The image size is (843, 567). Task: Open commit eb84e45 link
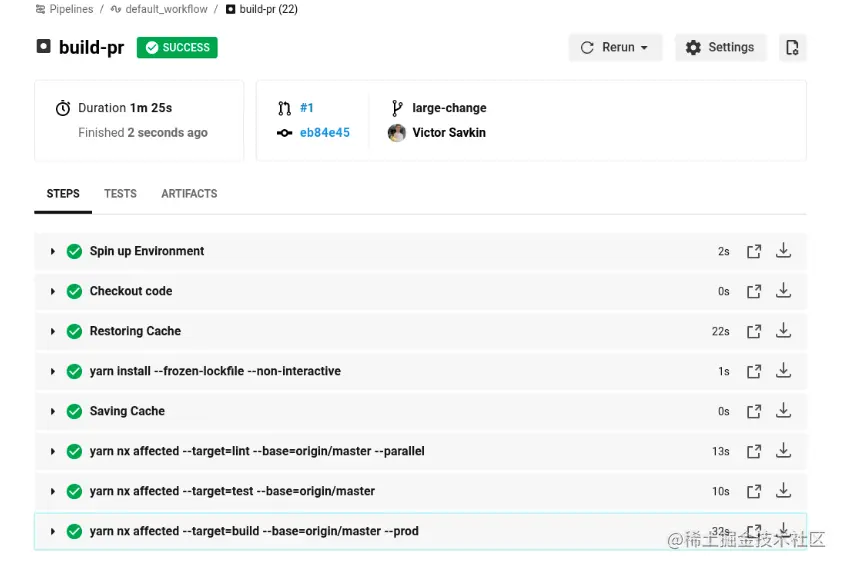325,133
